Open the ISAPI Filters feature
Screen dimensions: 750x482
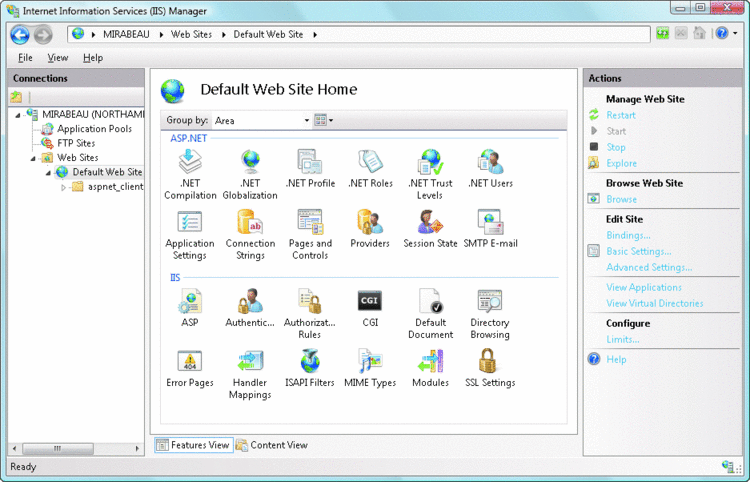click(x=310, y=368)
